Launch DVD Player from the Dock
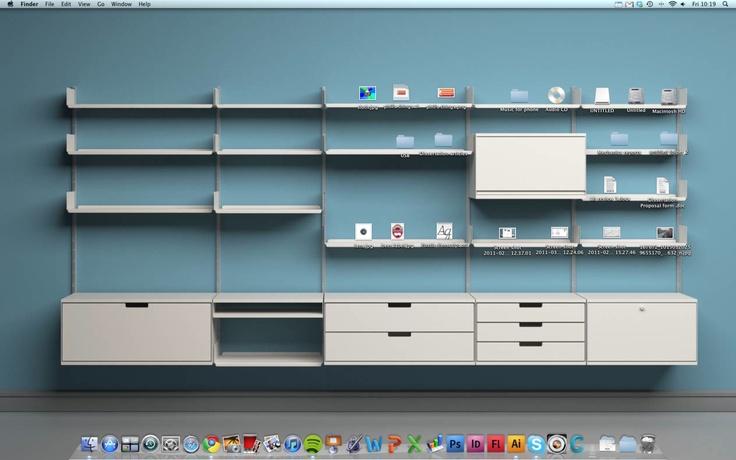The height and width of the screenshot is (460, 736). [x=557, y=444]
